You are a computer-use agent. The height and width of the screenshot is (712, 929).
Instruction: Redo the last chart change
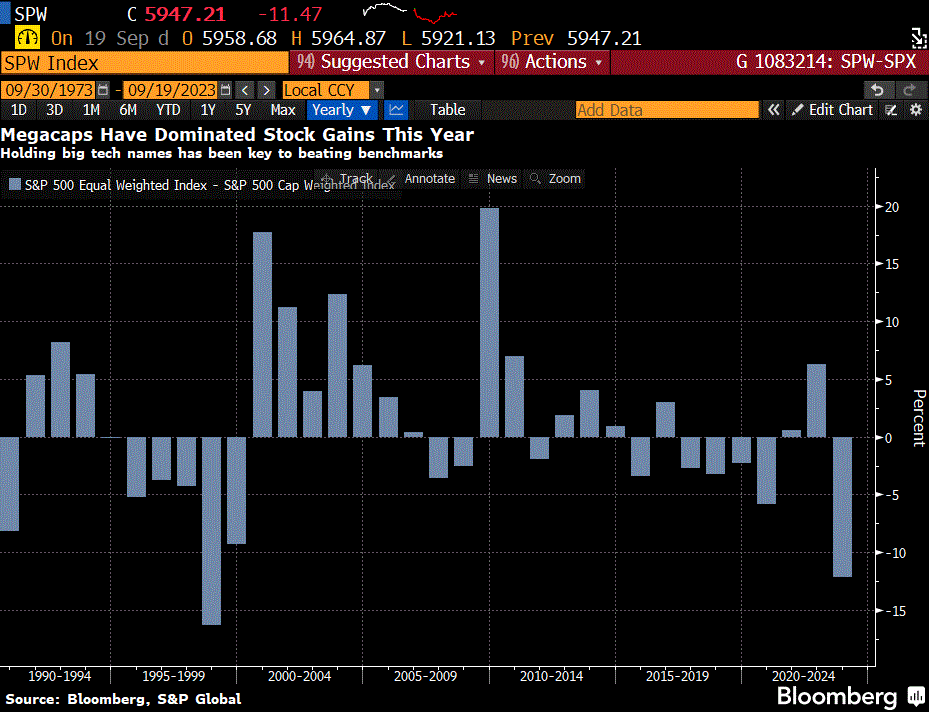coord(909,90)
